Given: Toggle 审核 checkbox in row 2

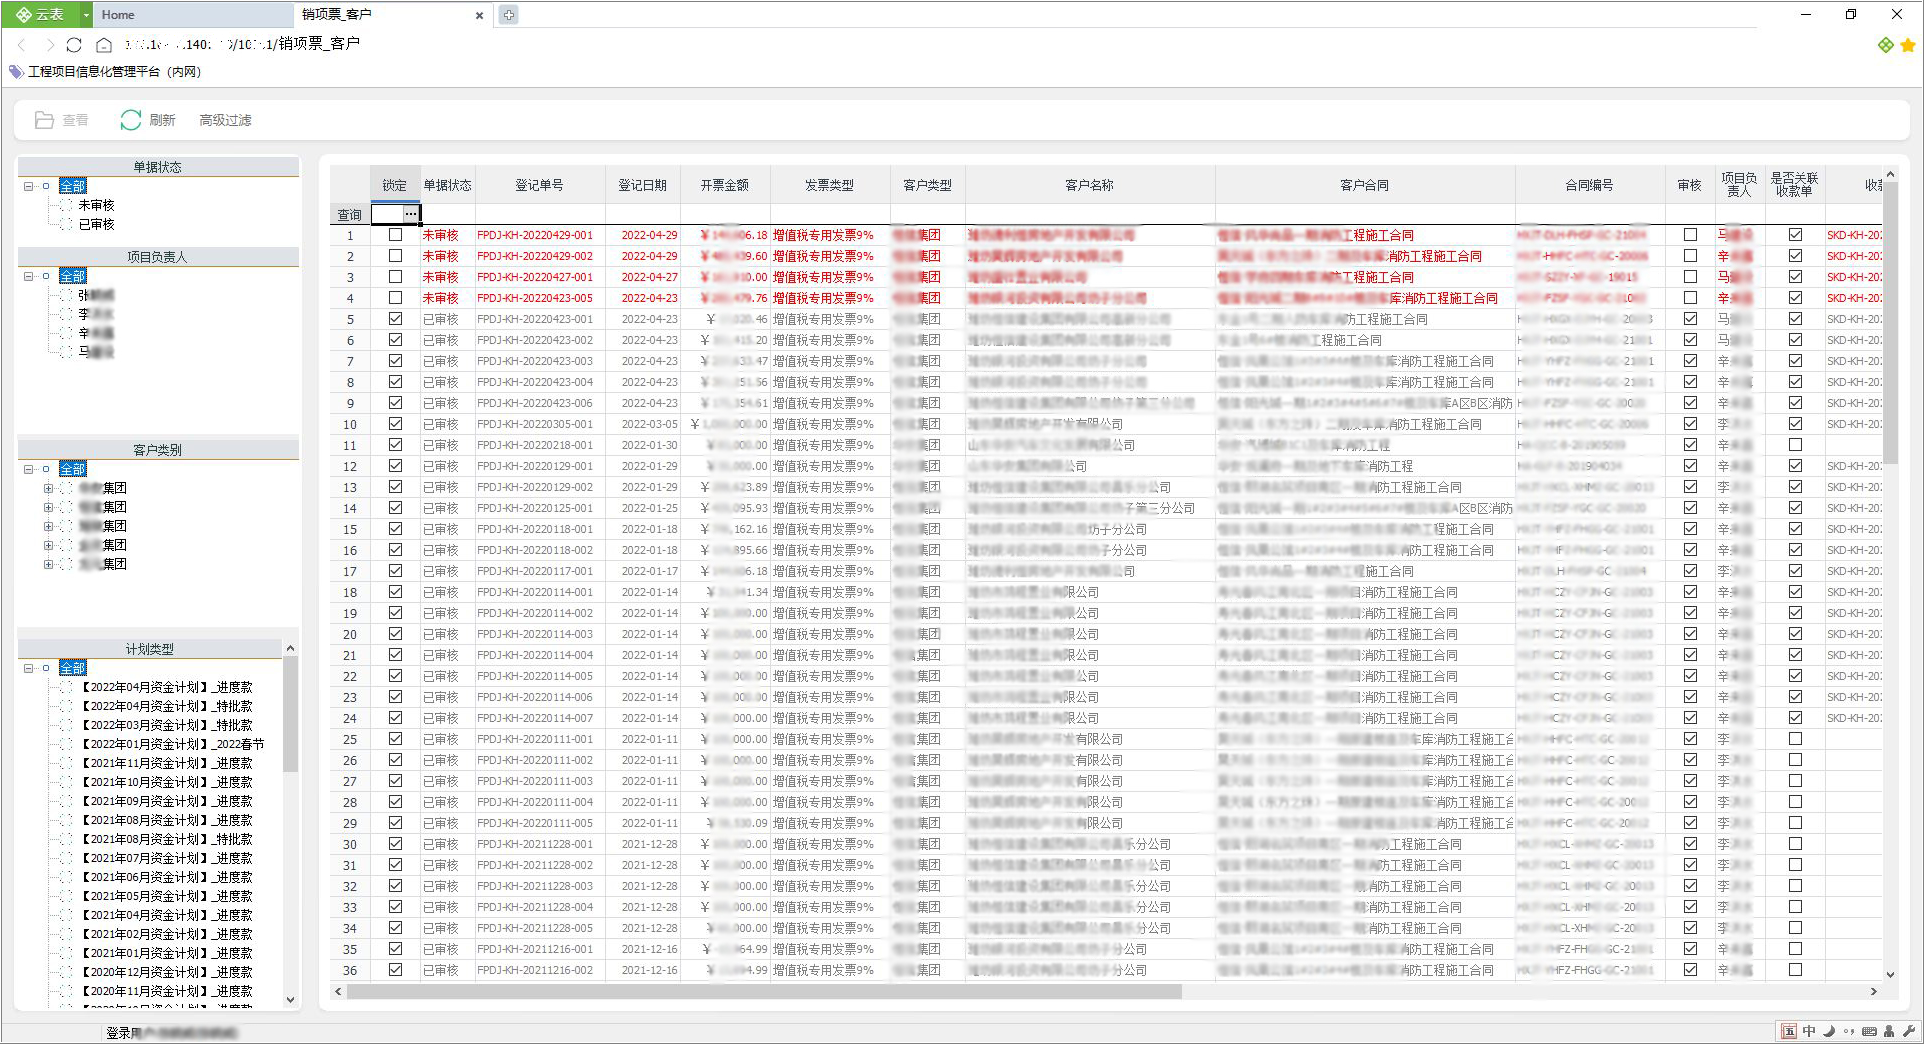Looking at the screenshot, I should (1690, 256).
